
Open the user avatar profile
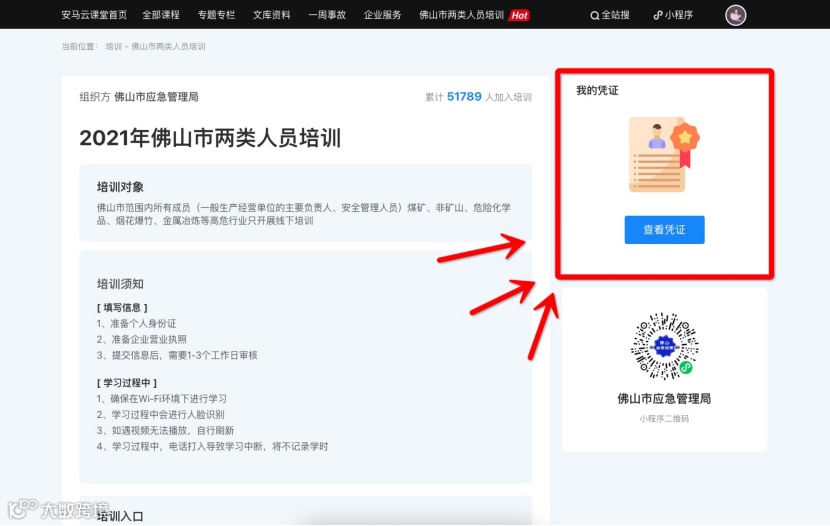click(735, 15)
